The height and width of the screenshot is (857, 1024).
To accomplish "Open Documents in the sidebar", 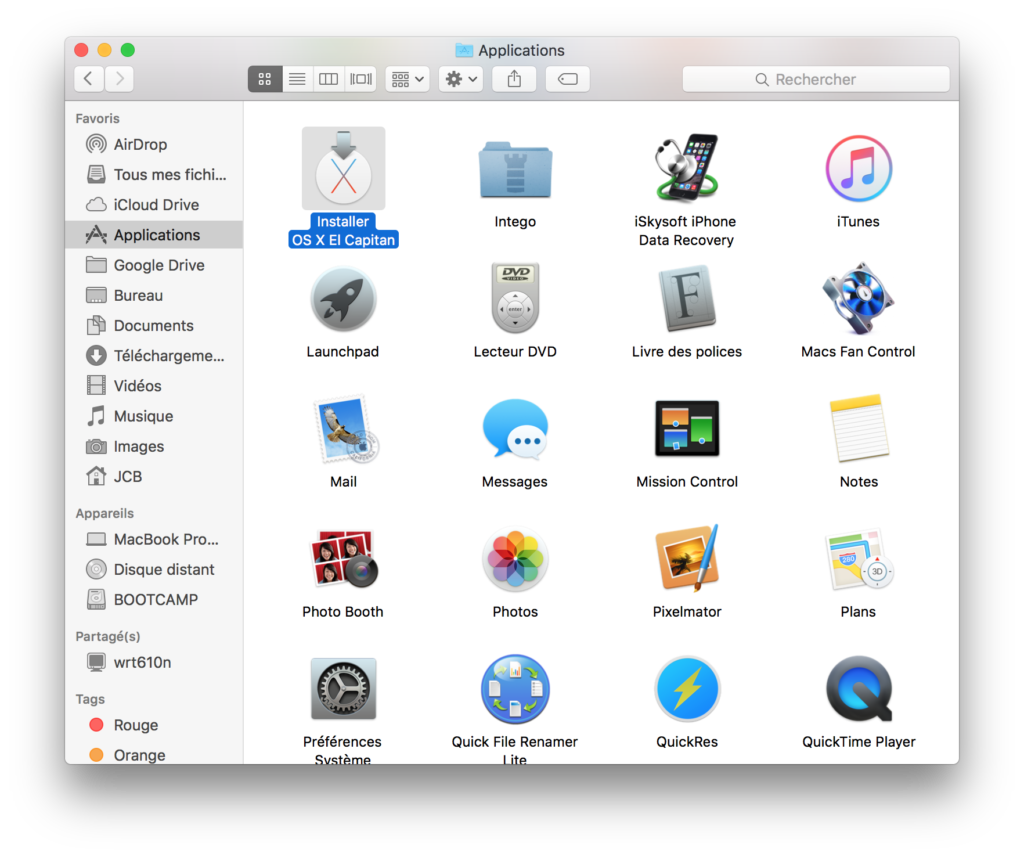I will [154, 325].
